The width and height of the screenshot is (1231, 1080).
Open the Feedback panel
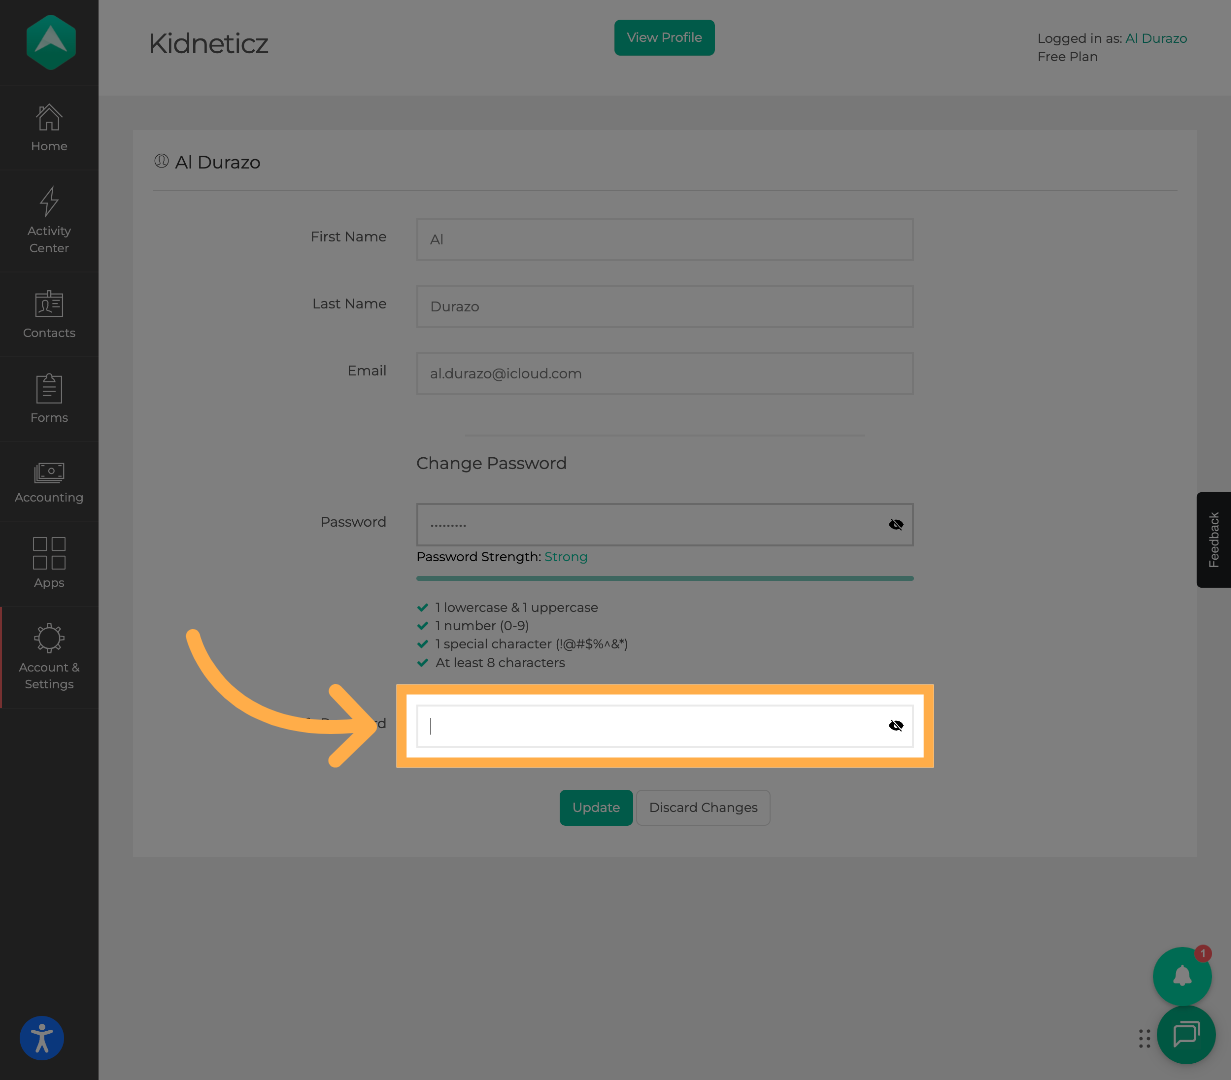click(1213, 540)
